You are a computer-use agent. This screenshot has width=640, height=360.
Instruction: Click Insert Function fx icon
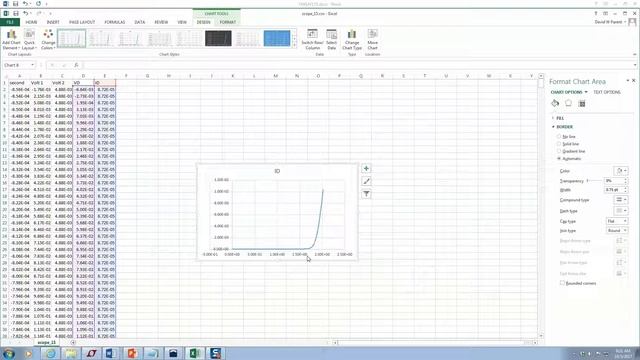pyautogui.click(x=76, y=65)
